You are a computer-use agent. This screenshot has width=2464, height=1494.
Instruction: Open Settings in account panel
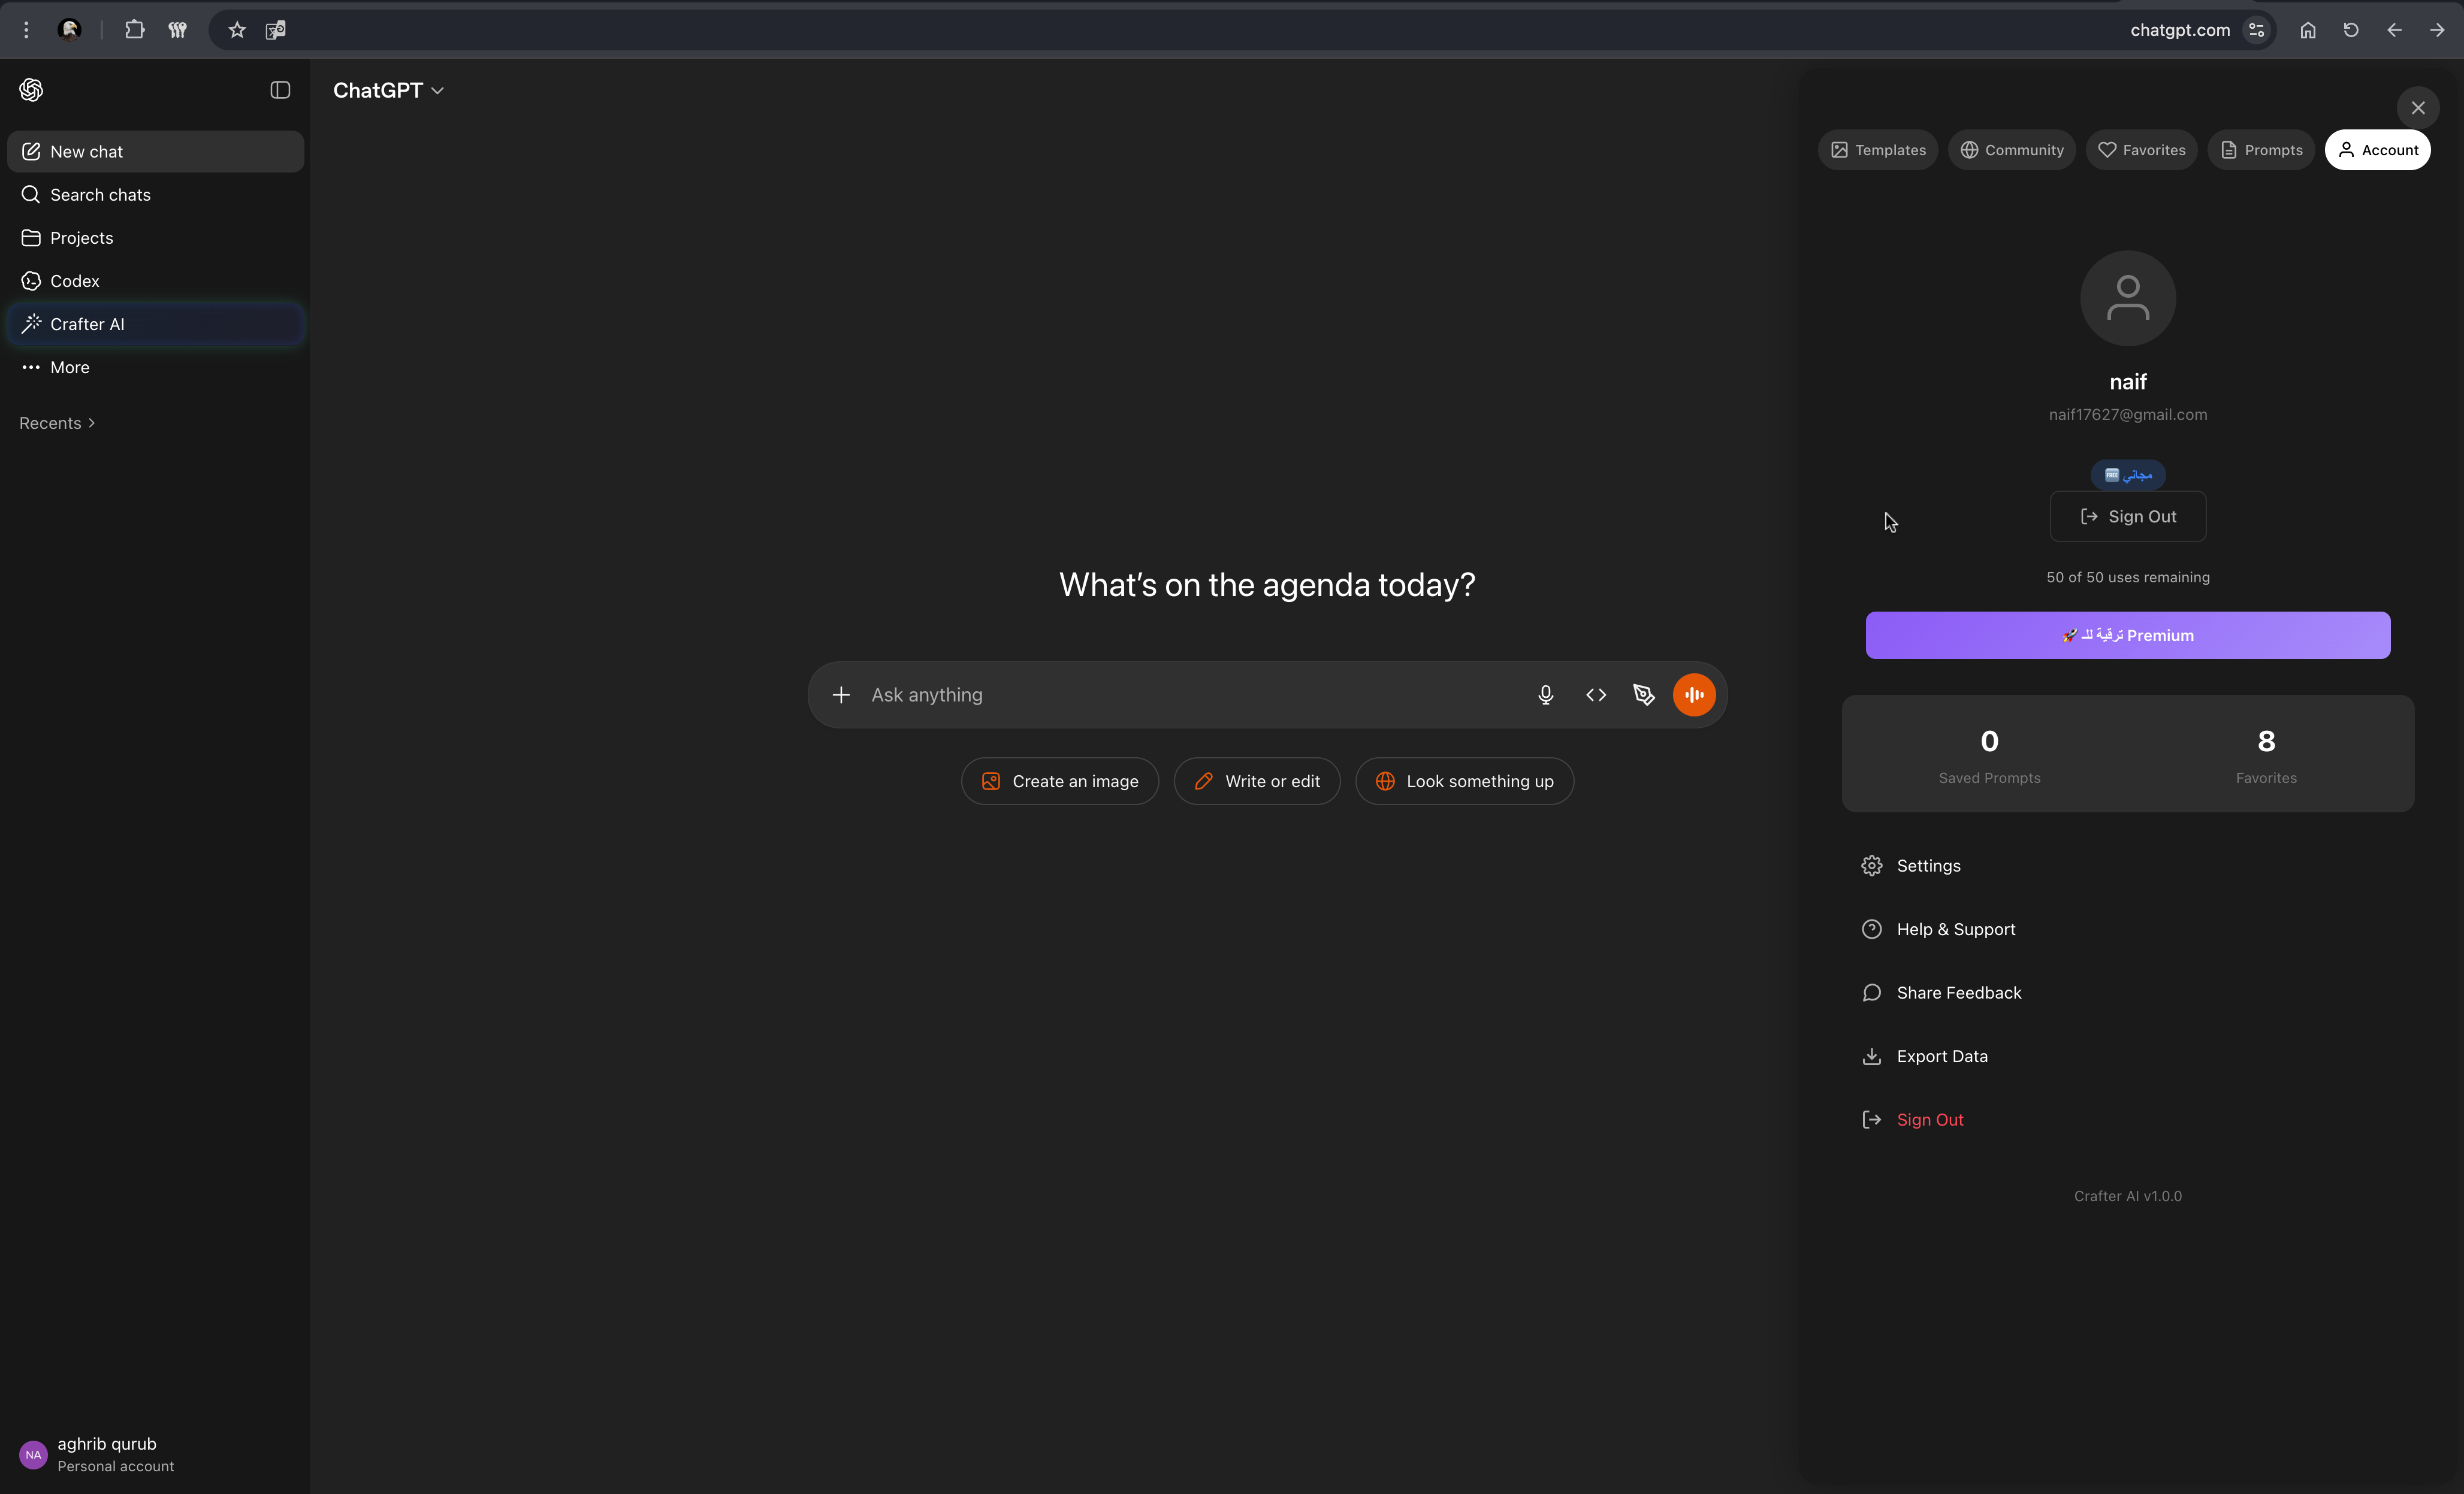click(1927, 866)
